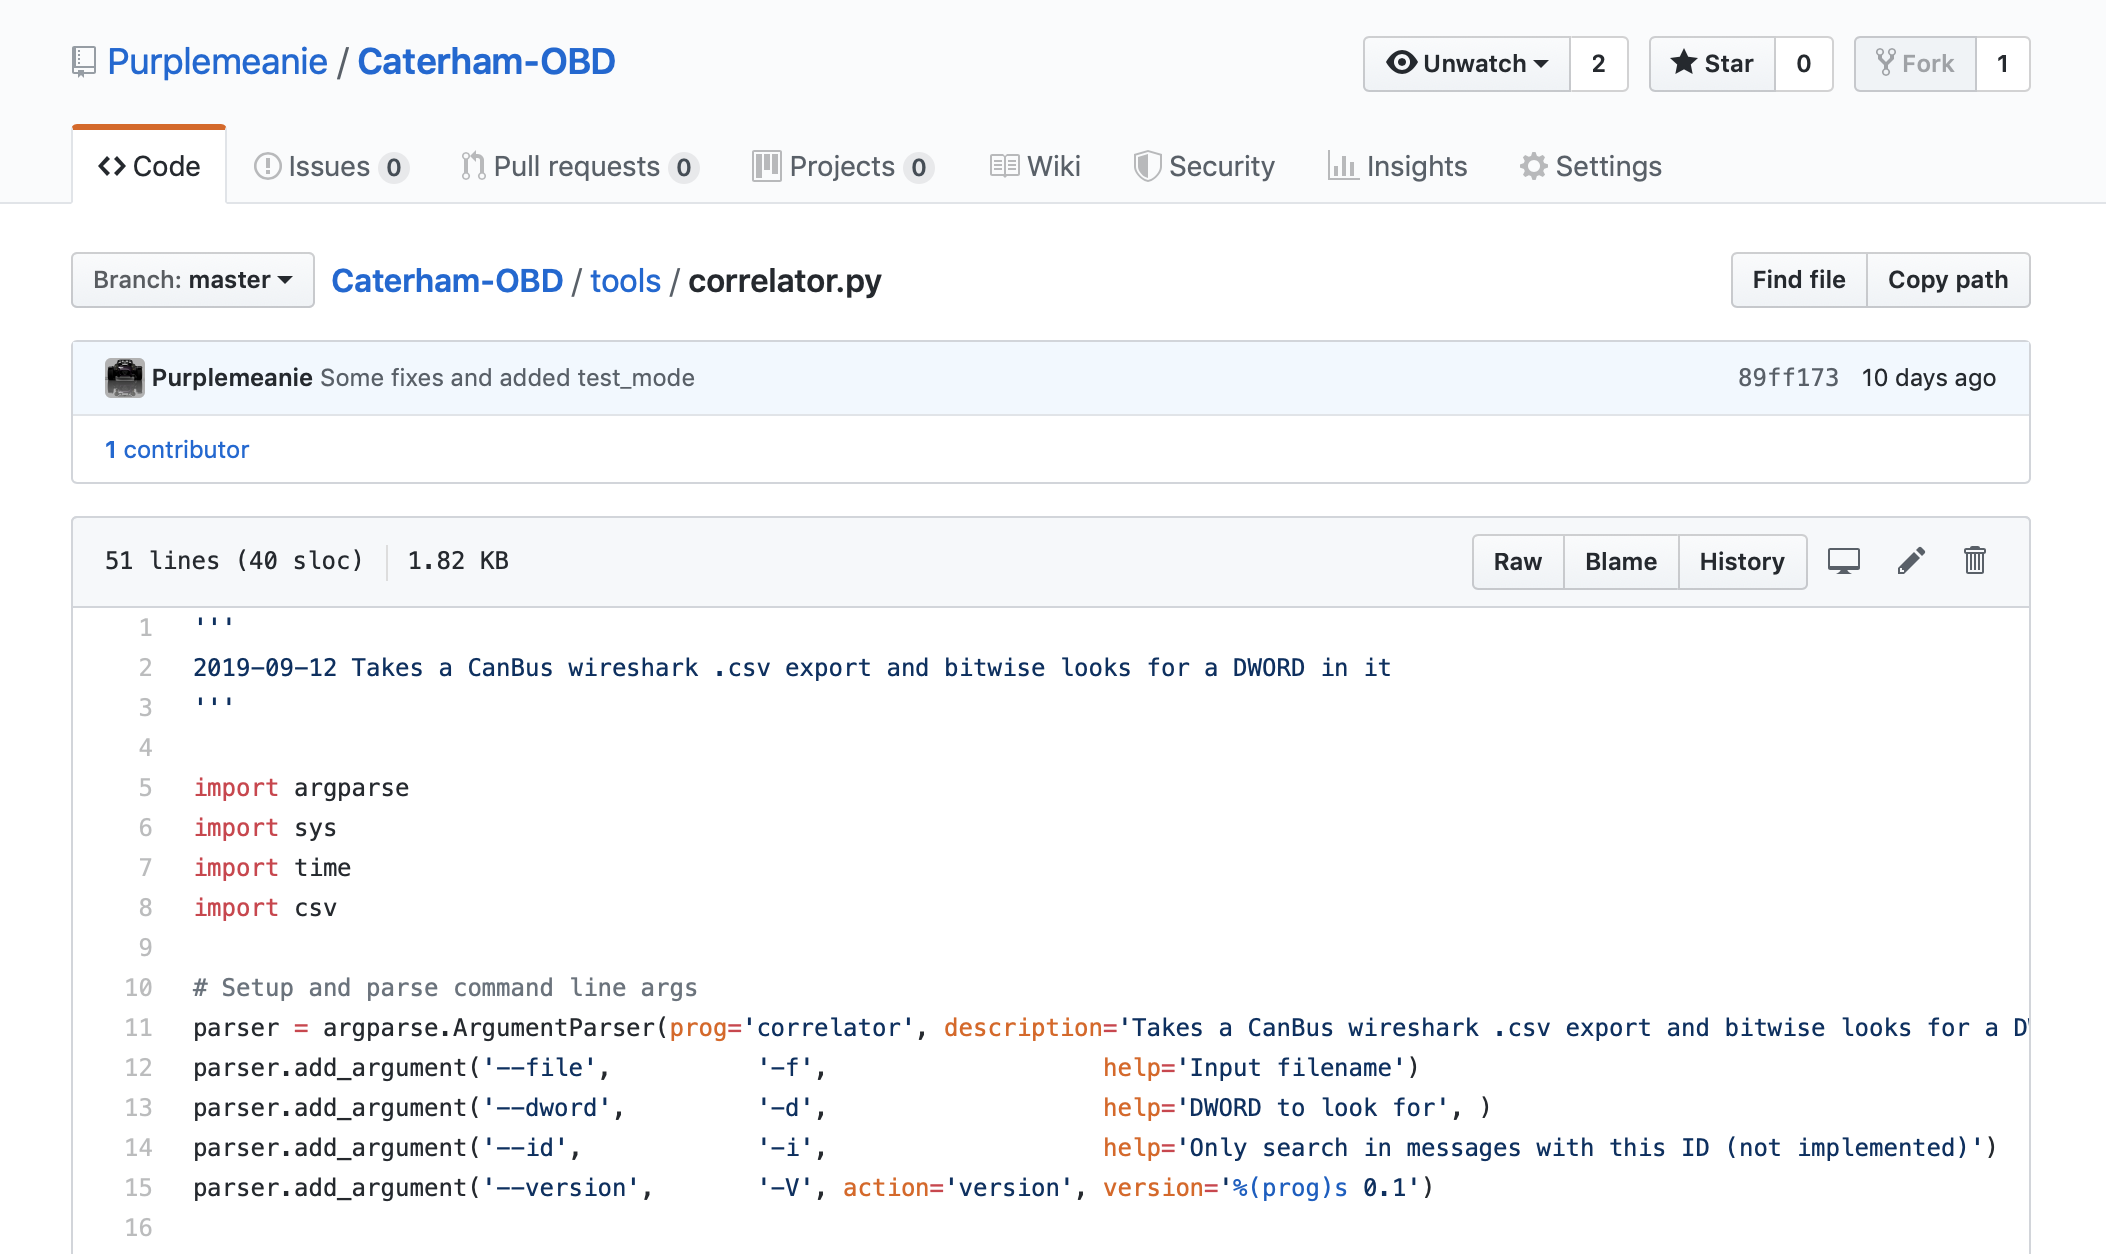Open Blame view
The width and height of the screenshot is (2106, 1254).
coord(1621,562)
